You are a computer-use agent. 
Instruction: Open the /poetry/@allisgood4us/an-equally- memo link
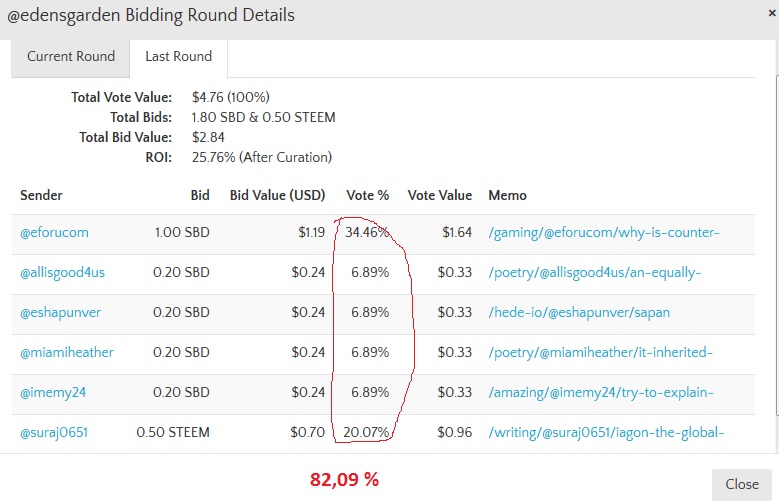tap(595, 272)
